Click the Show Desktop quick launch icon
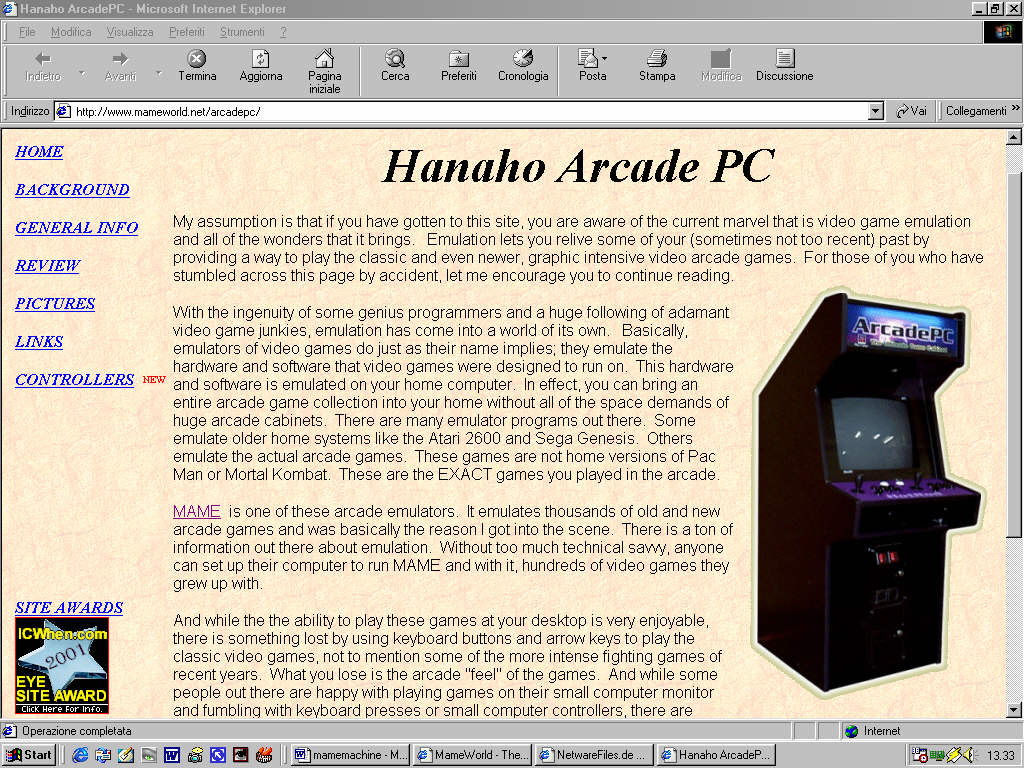Viewport: 1024px width, 768px height. tap(125, 755)
